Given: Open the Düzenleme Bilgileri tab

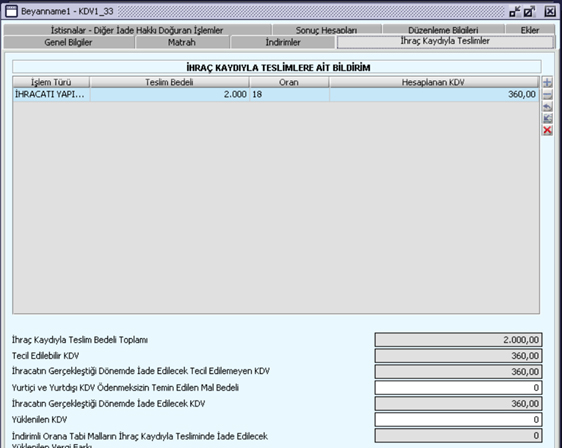Looking at the screenshot, I should tap(443, 30).
